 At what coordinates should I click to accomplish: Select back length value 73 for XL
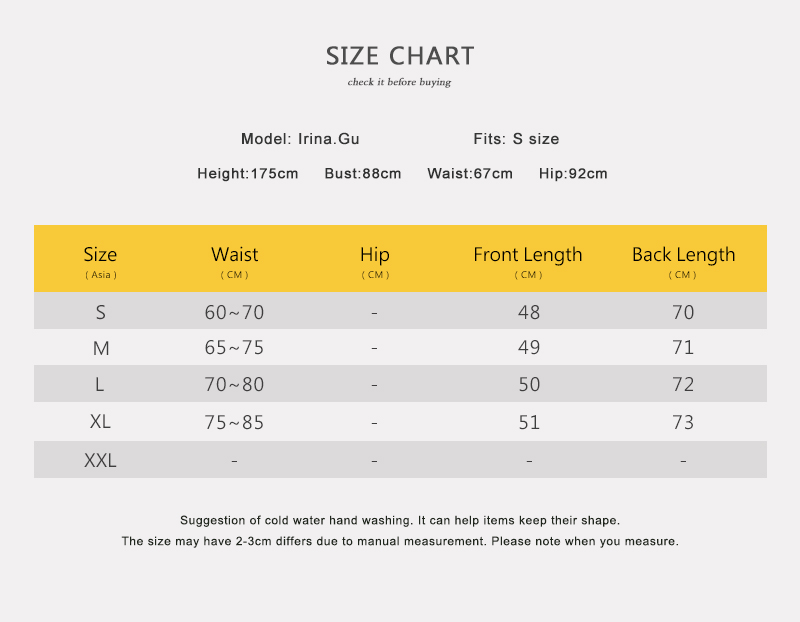(683, 422)
